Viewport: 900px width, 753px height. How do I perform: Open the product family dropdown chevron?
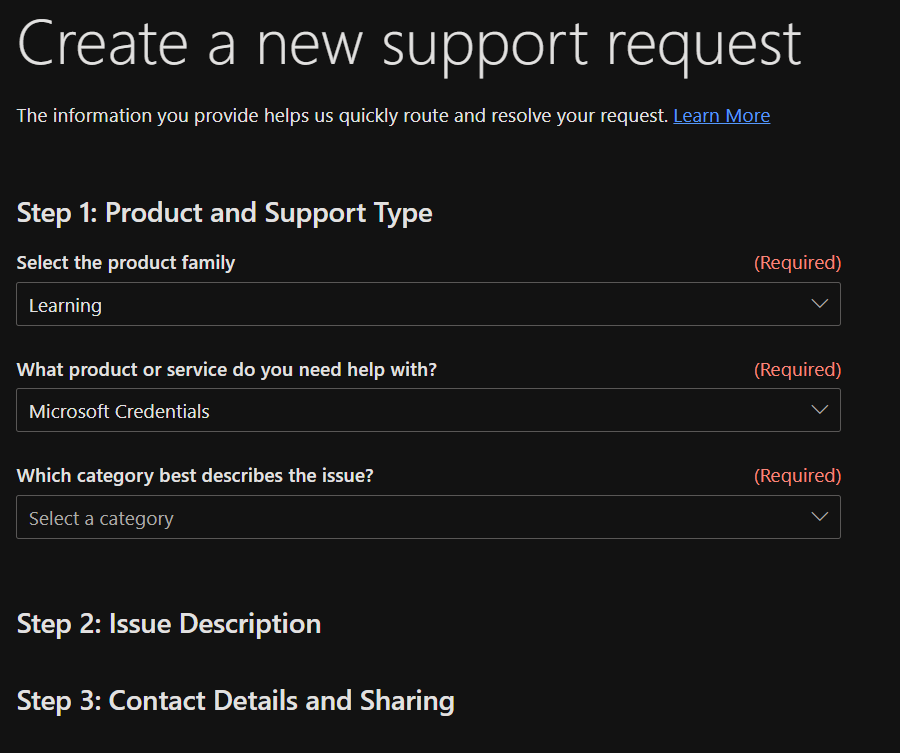(x=819, y=304)
